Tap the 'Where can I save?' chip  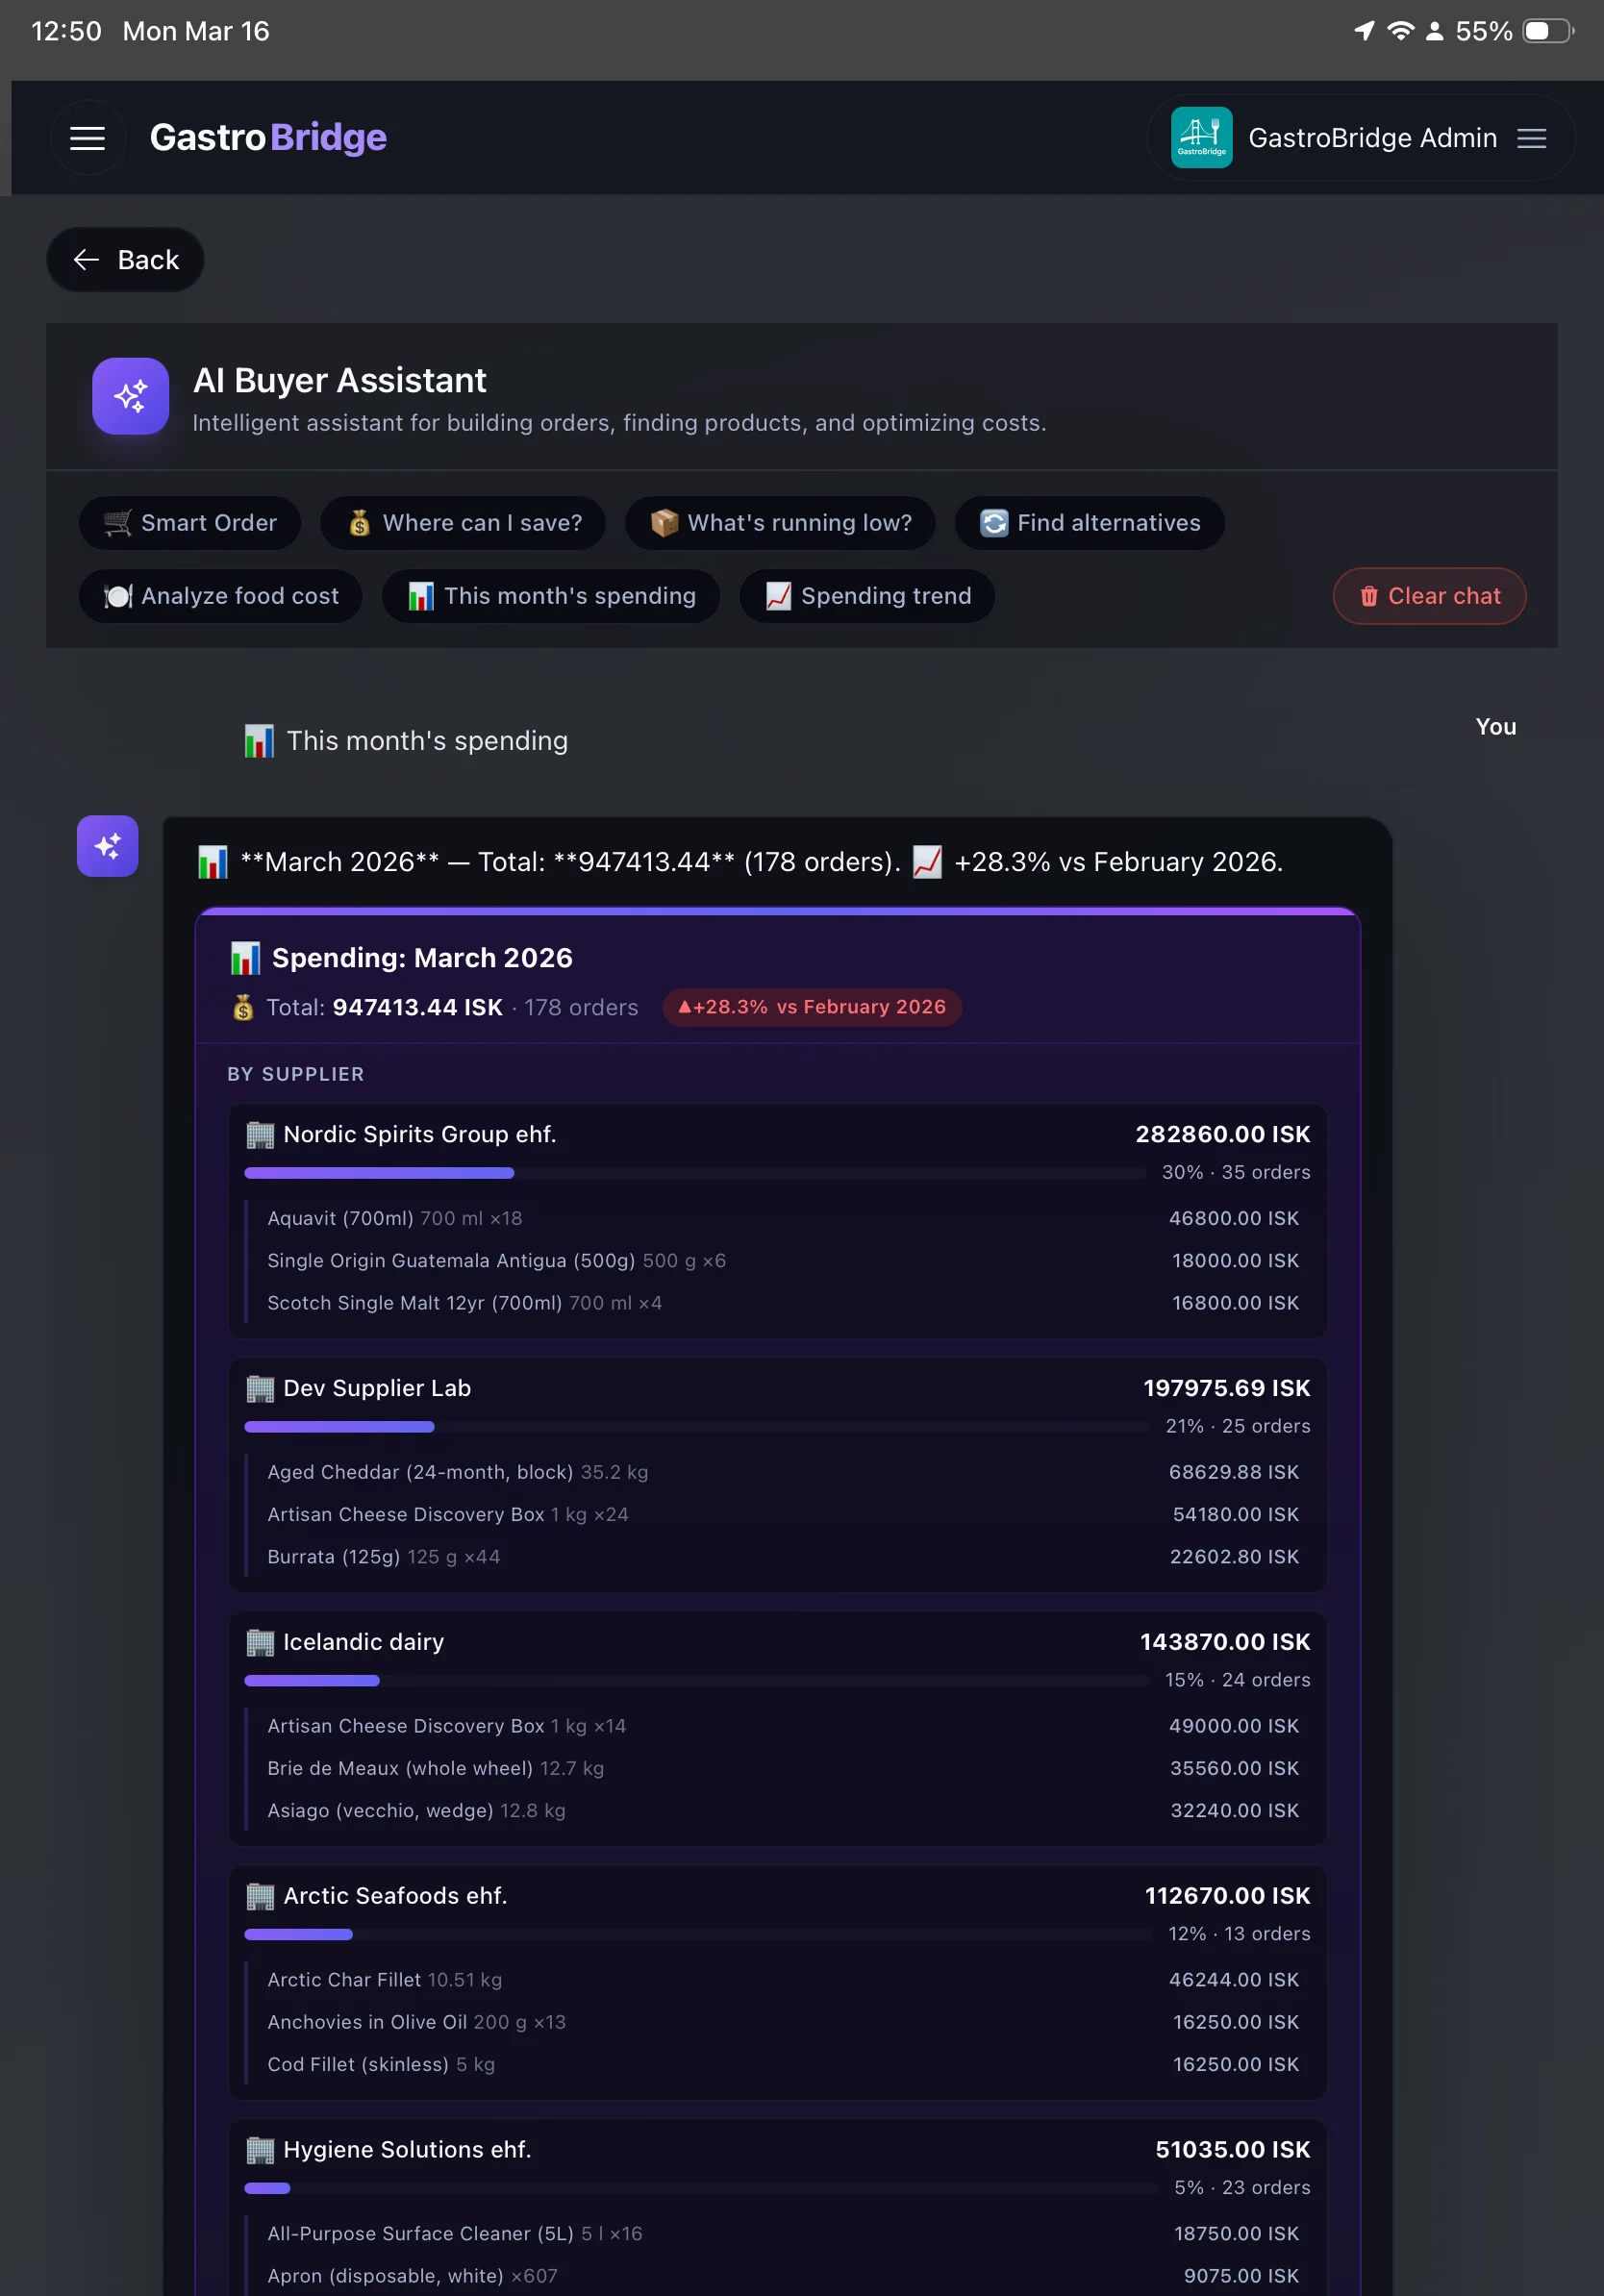pyautogui.click(x=463, y=523)
